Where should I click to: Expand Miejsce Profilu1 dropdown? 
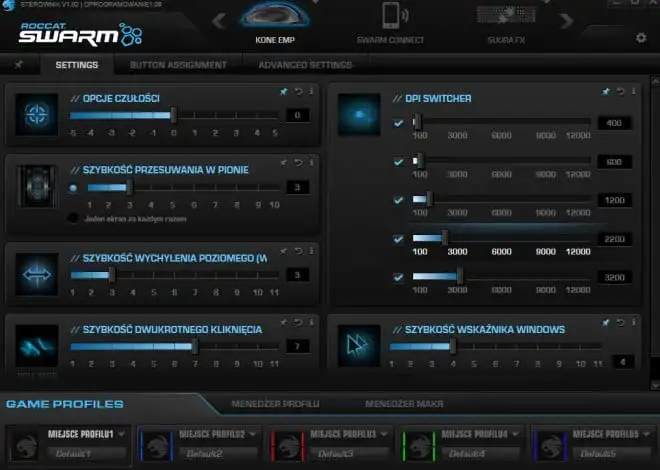(x=122, y=434)
